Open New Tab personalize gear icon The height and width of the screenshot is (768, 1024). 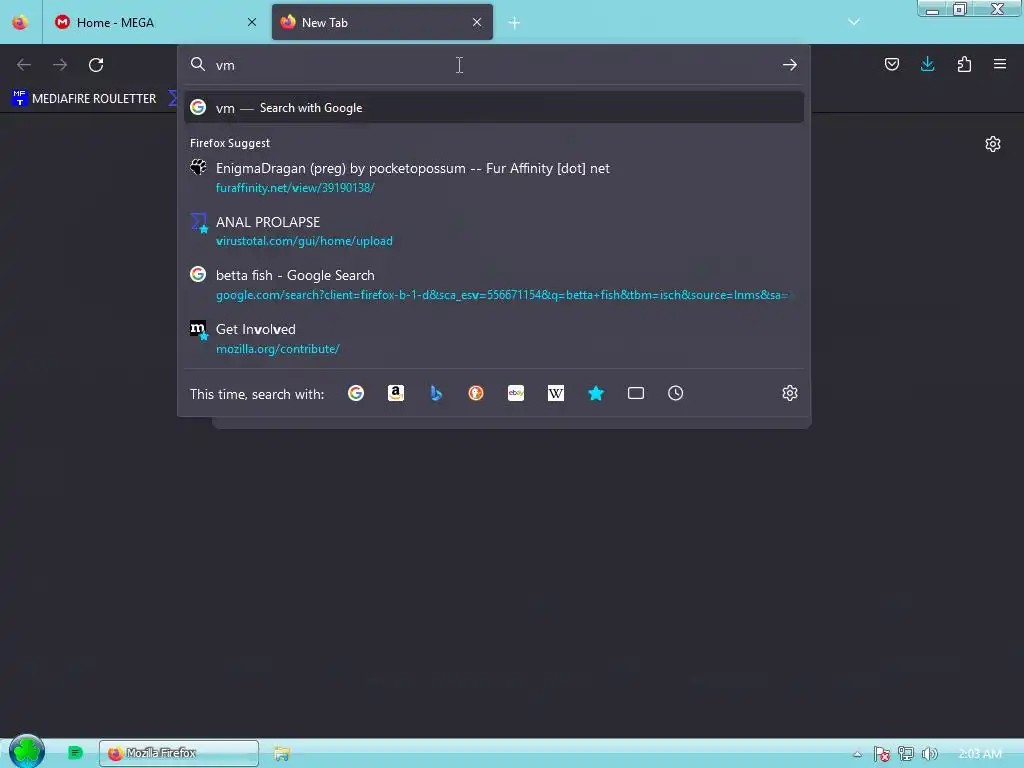[993, 144]
